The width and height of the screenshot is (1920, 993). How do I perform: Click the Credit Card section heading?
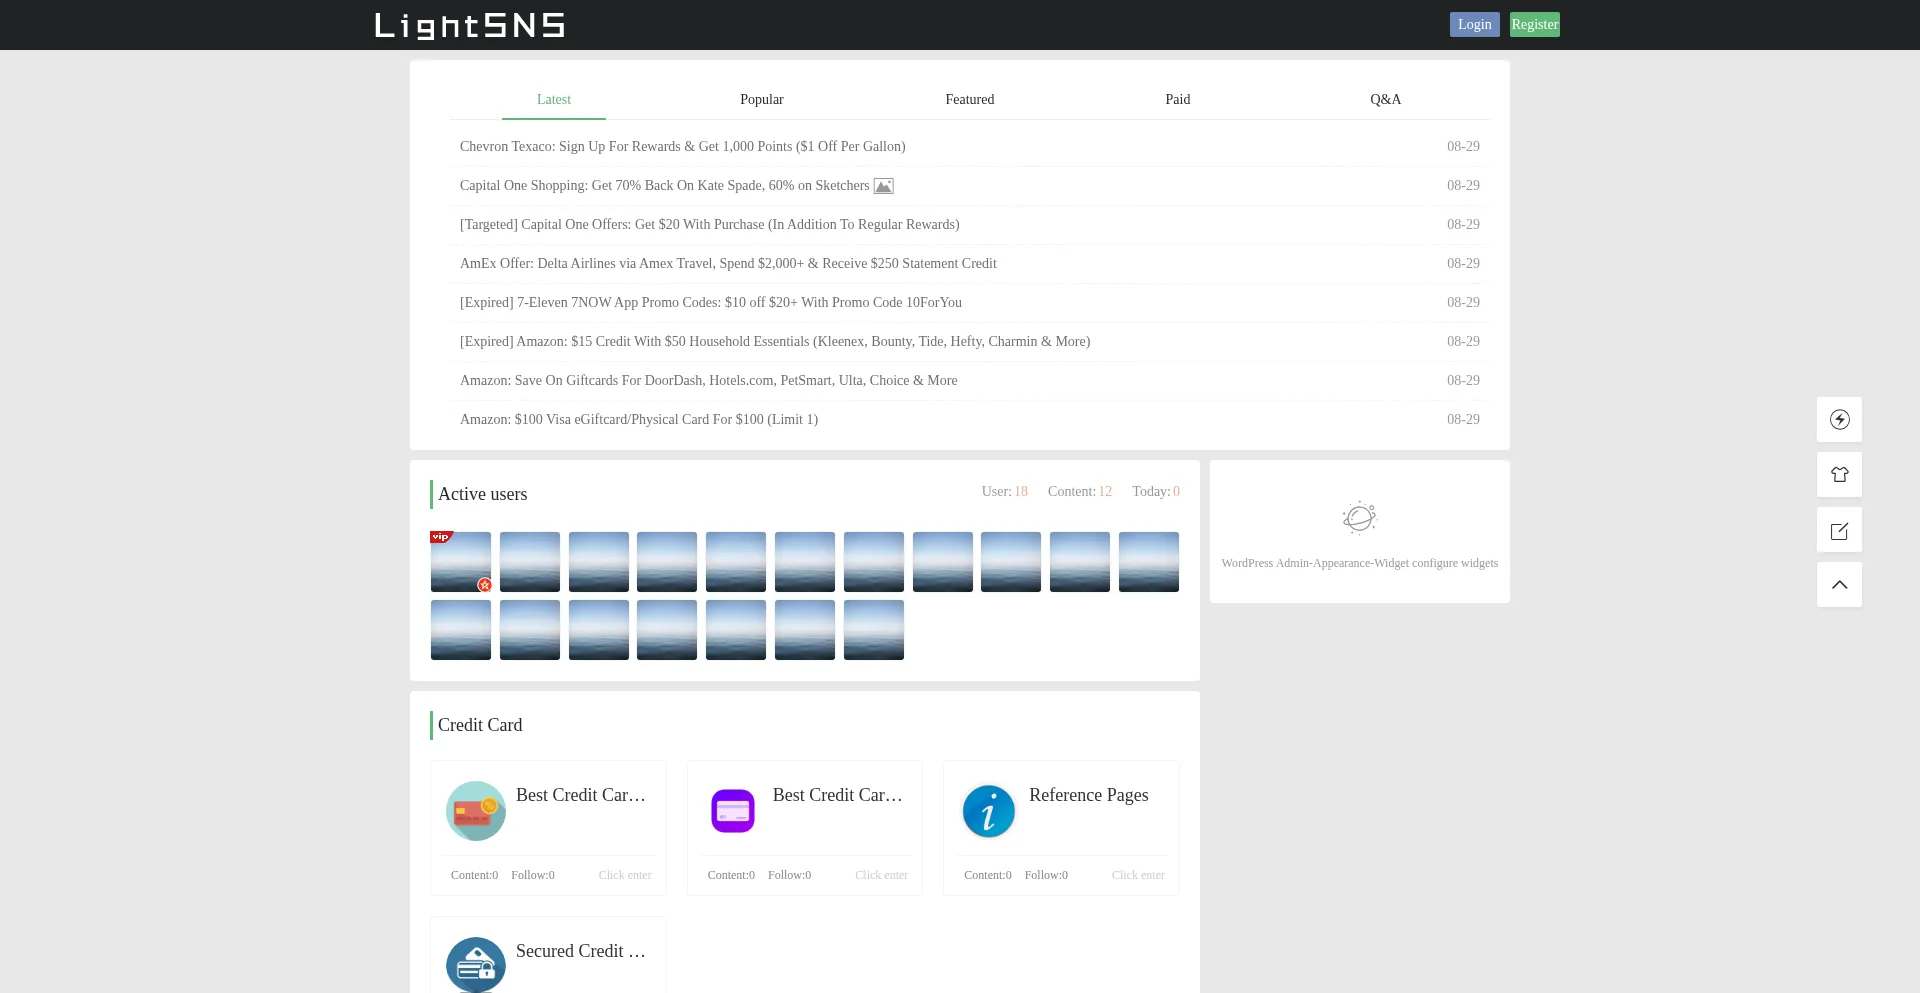(480, 725)
